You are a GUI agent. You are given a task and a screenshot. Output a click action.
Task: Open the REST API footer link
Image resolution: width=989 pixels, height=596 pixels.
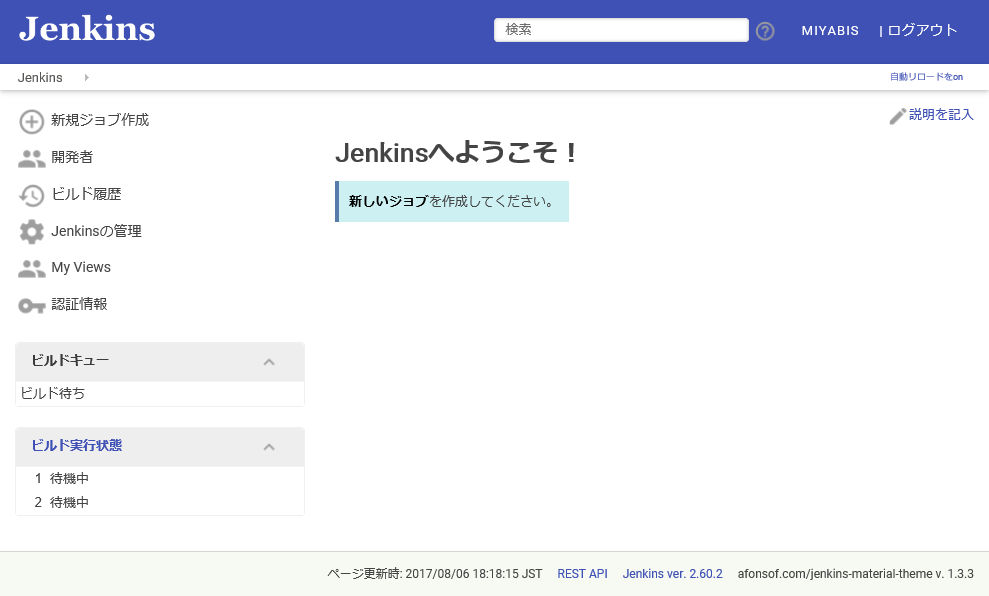click(582, 574)
